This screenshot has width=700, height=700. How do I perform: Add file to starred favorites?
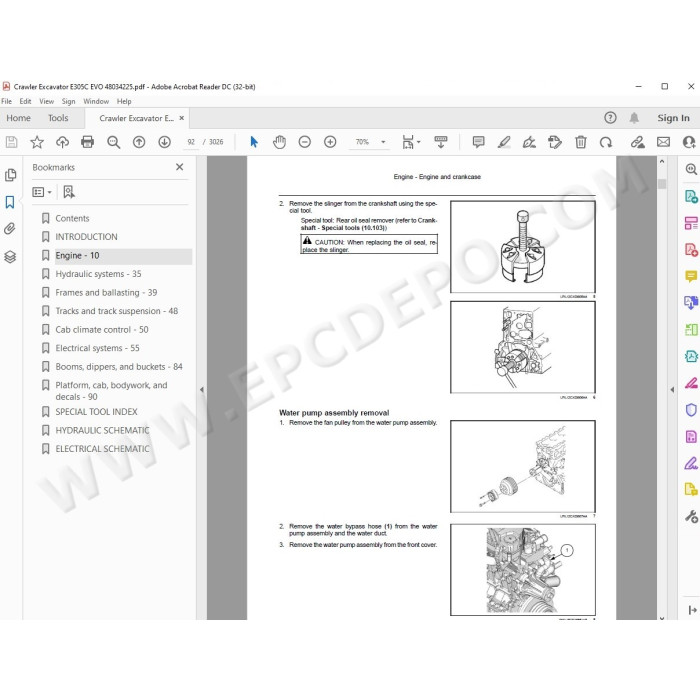(37, 142)
